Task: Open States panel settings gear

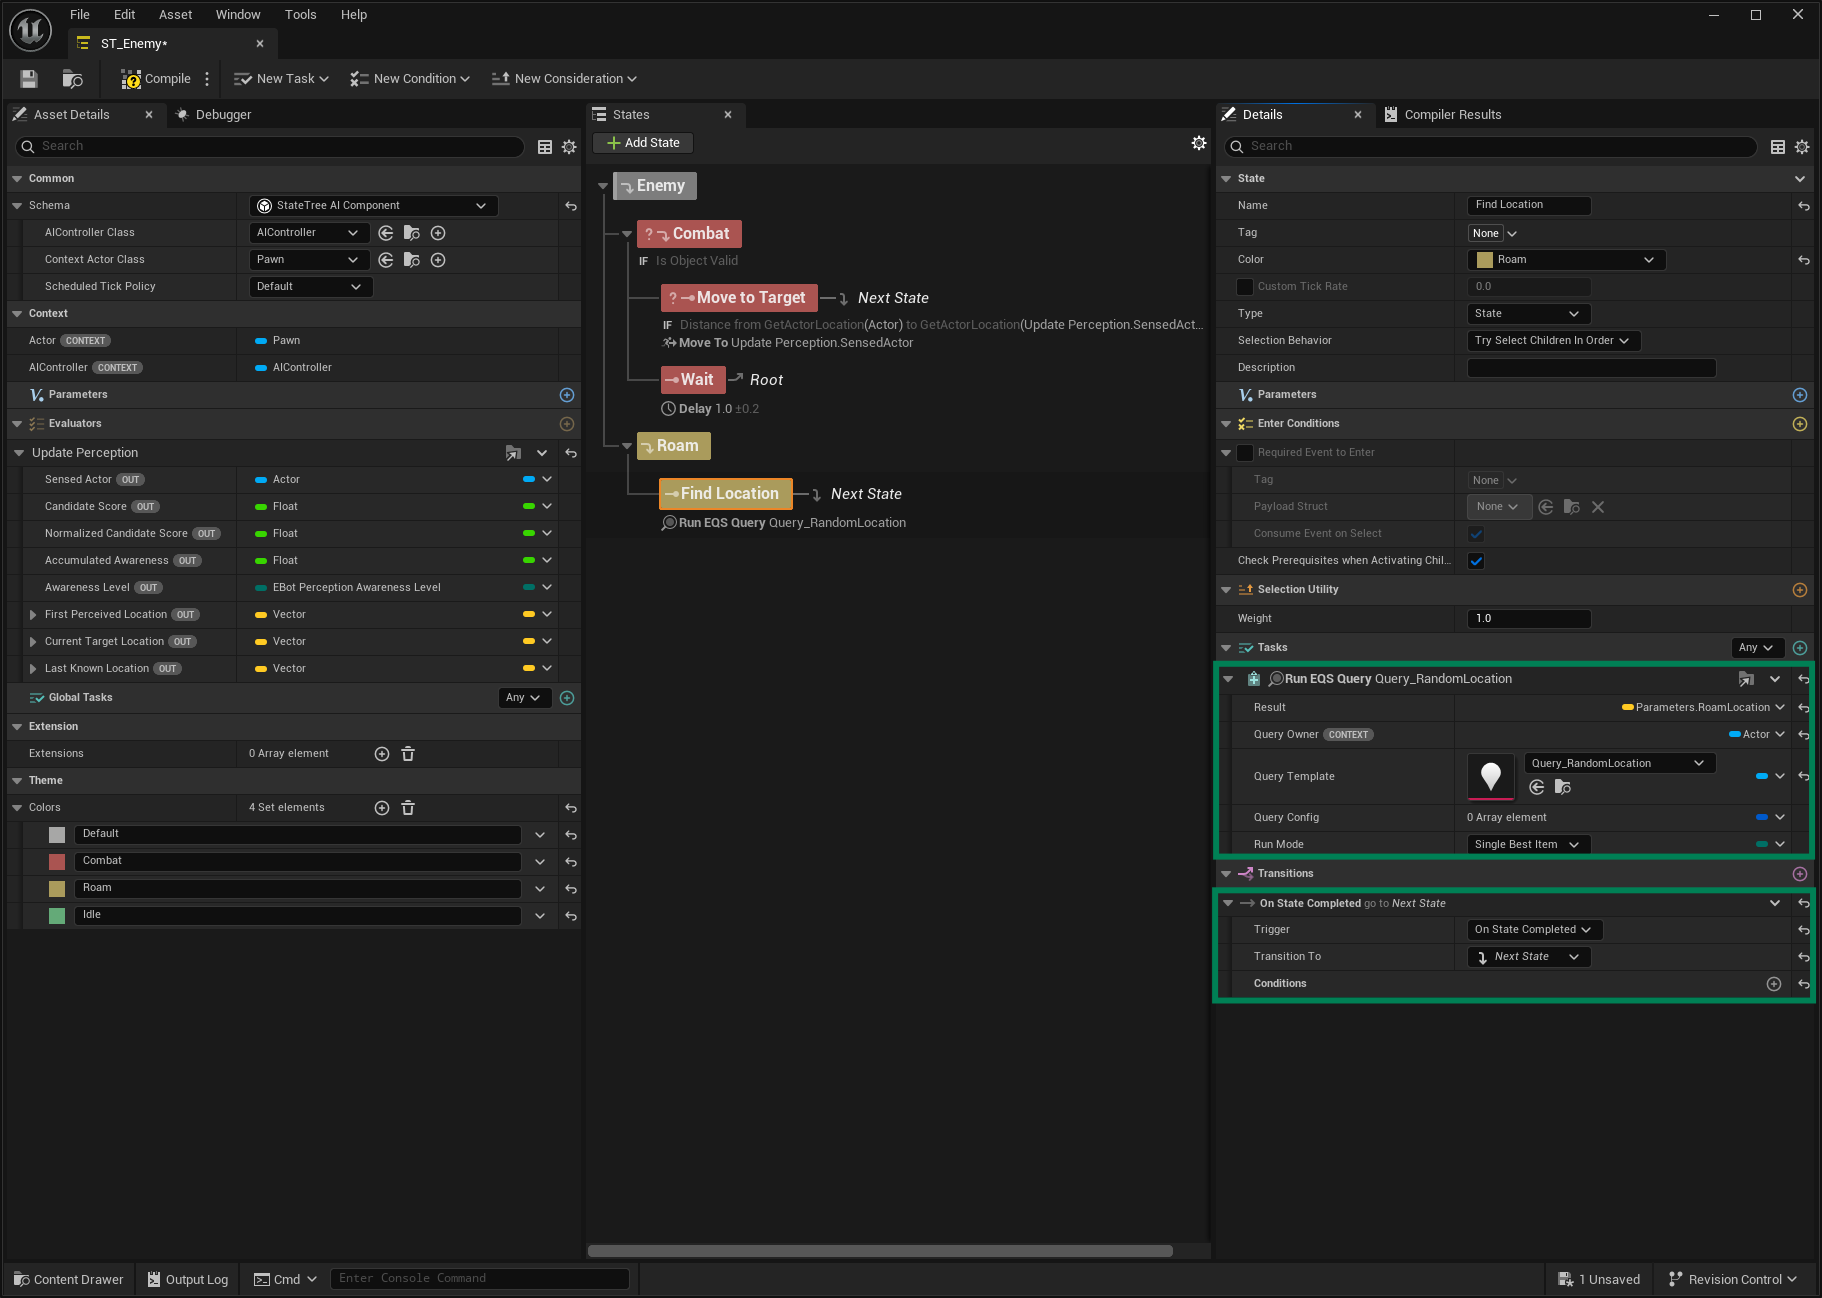Action: [x=1198, y=143]
